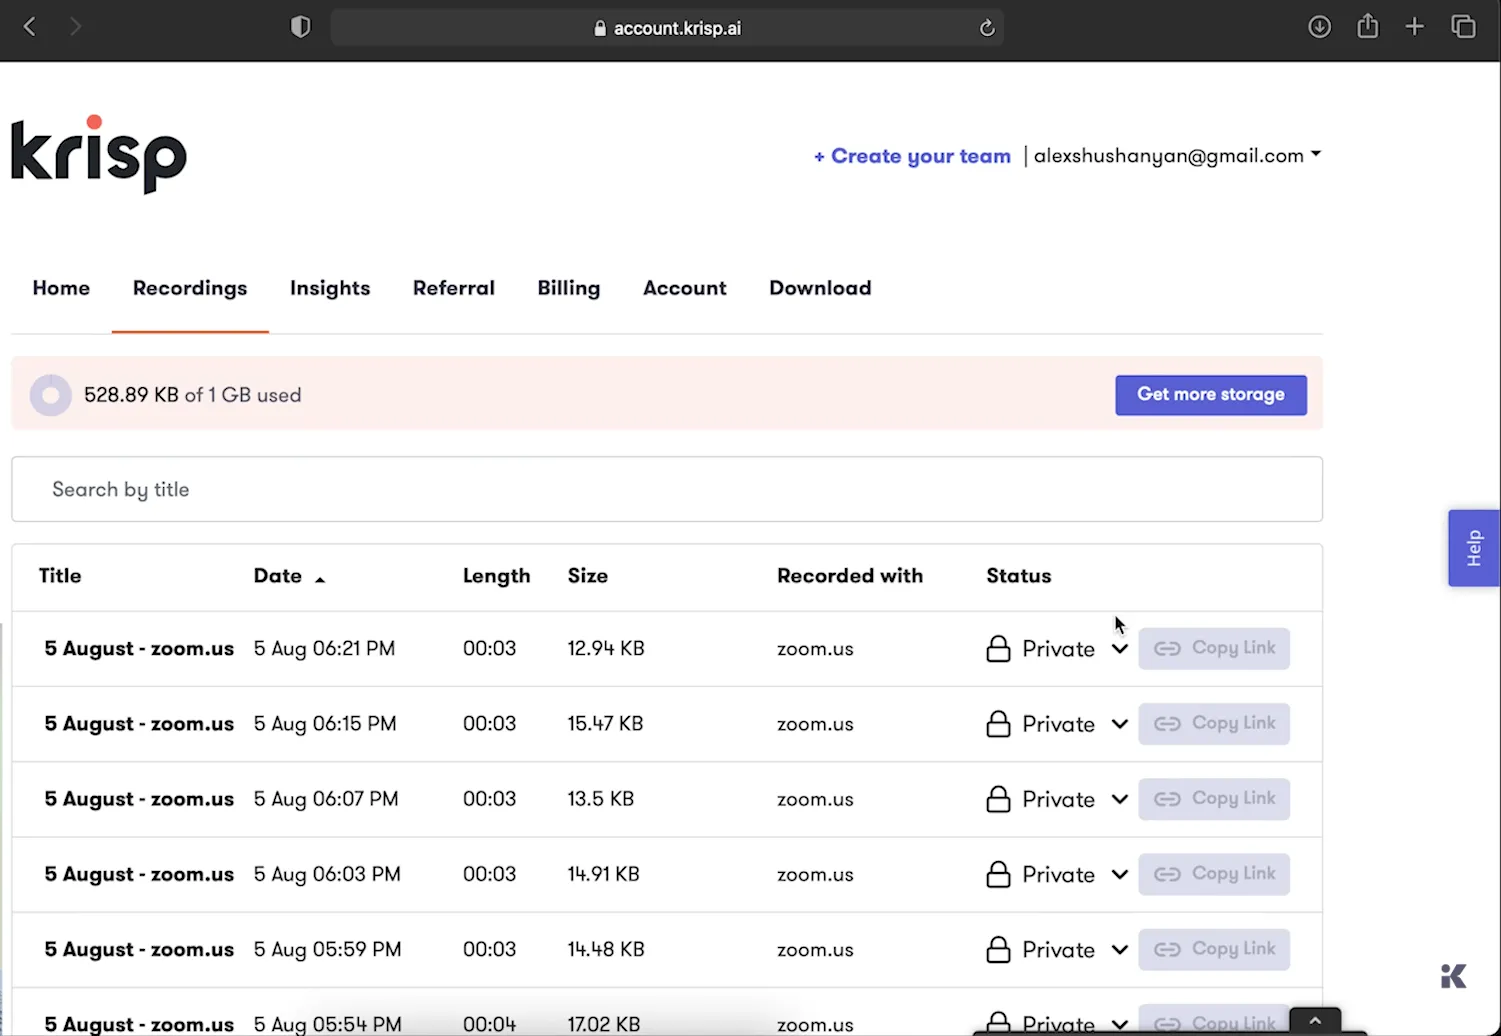Click the Get more storage button

pyautogui.click(x=1211, y=395)
